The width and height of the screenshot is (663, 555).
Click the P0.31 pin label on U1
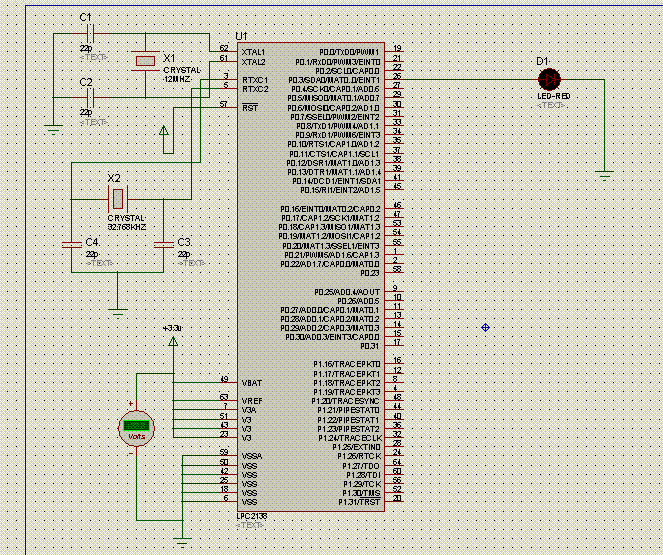point(370,346)
